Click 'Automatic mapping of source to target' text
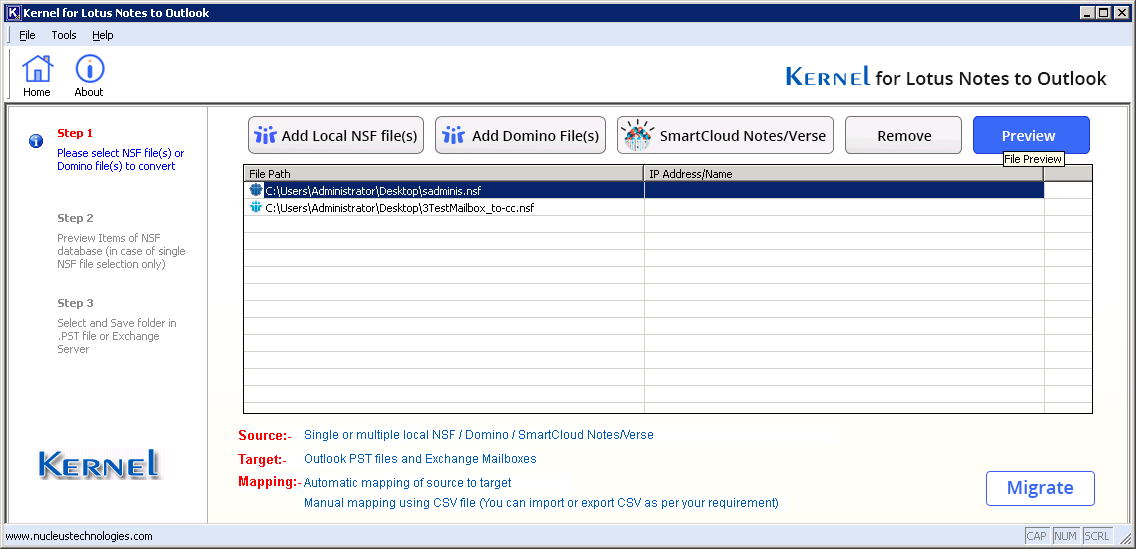1136x549 pixels. coord(408,482)
